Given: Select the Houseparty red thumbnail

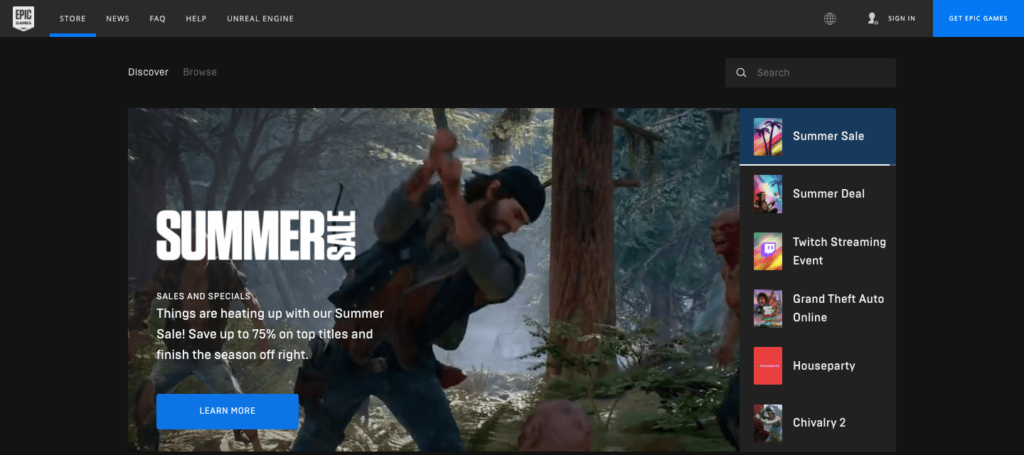Looking at the screenshot, I should (768, 366).
